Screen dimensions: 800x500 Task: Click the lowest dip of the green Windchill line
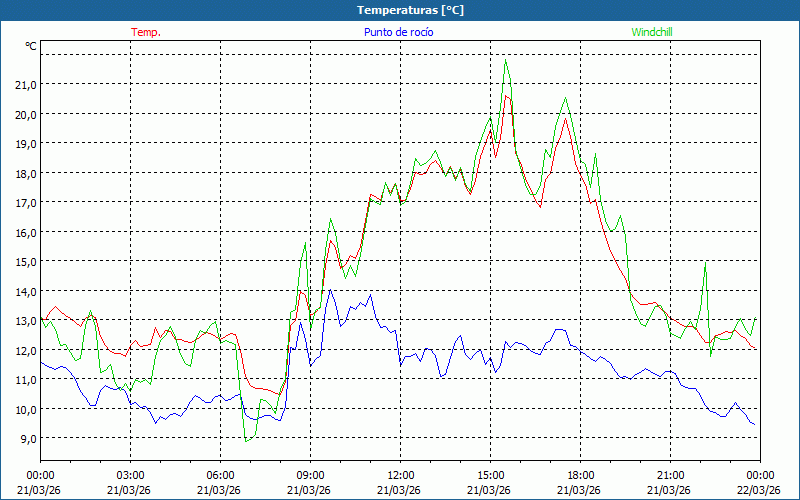pyautogui.click(x=246, y=440)
